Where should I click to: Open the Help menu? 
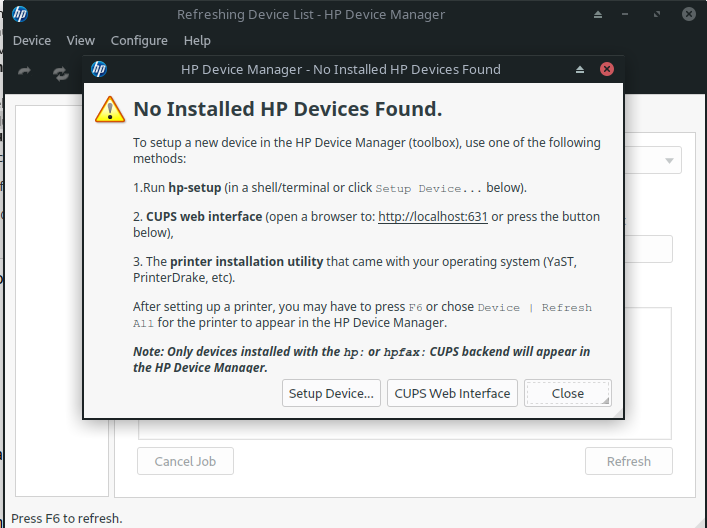tap(197, 41)
